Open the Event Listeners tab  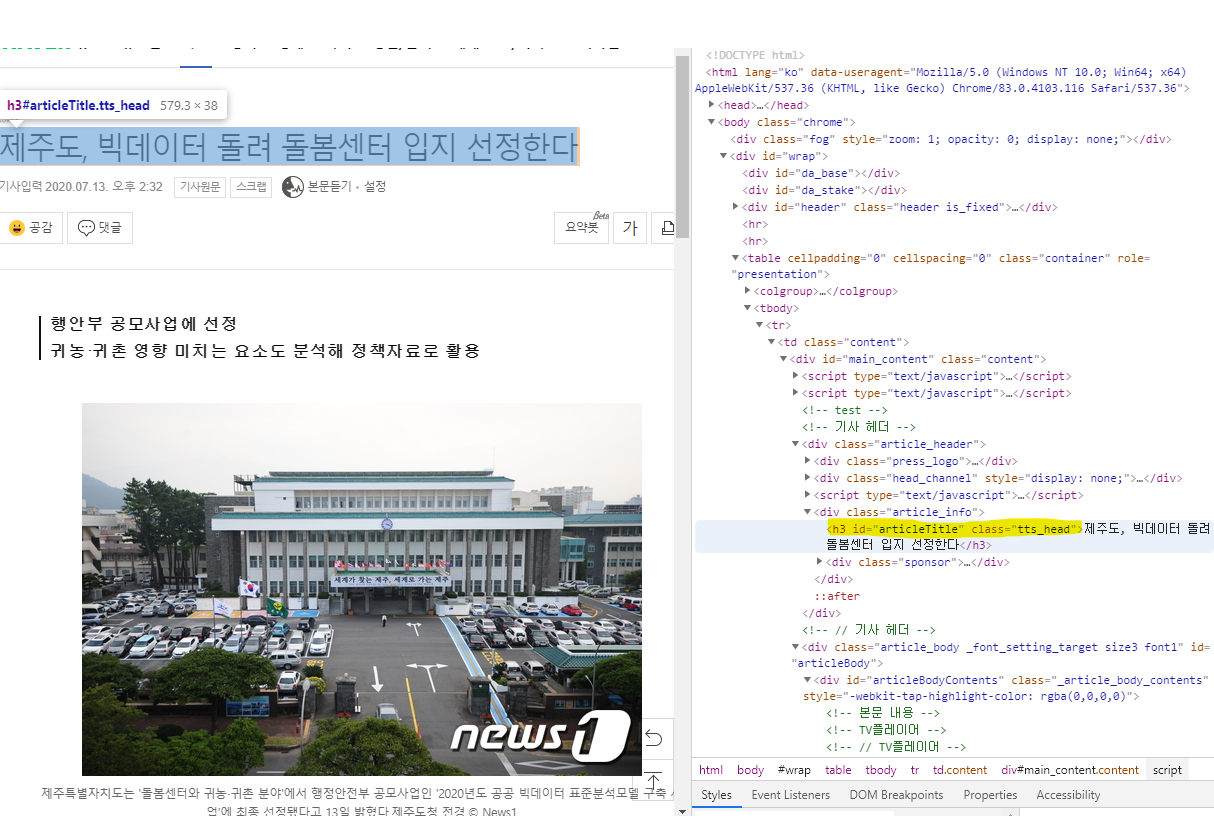[x=790, y=795]
